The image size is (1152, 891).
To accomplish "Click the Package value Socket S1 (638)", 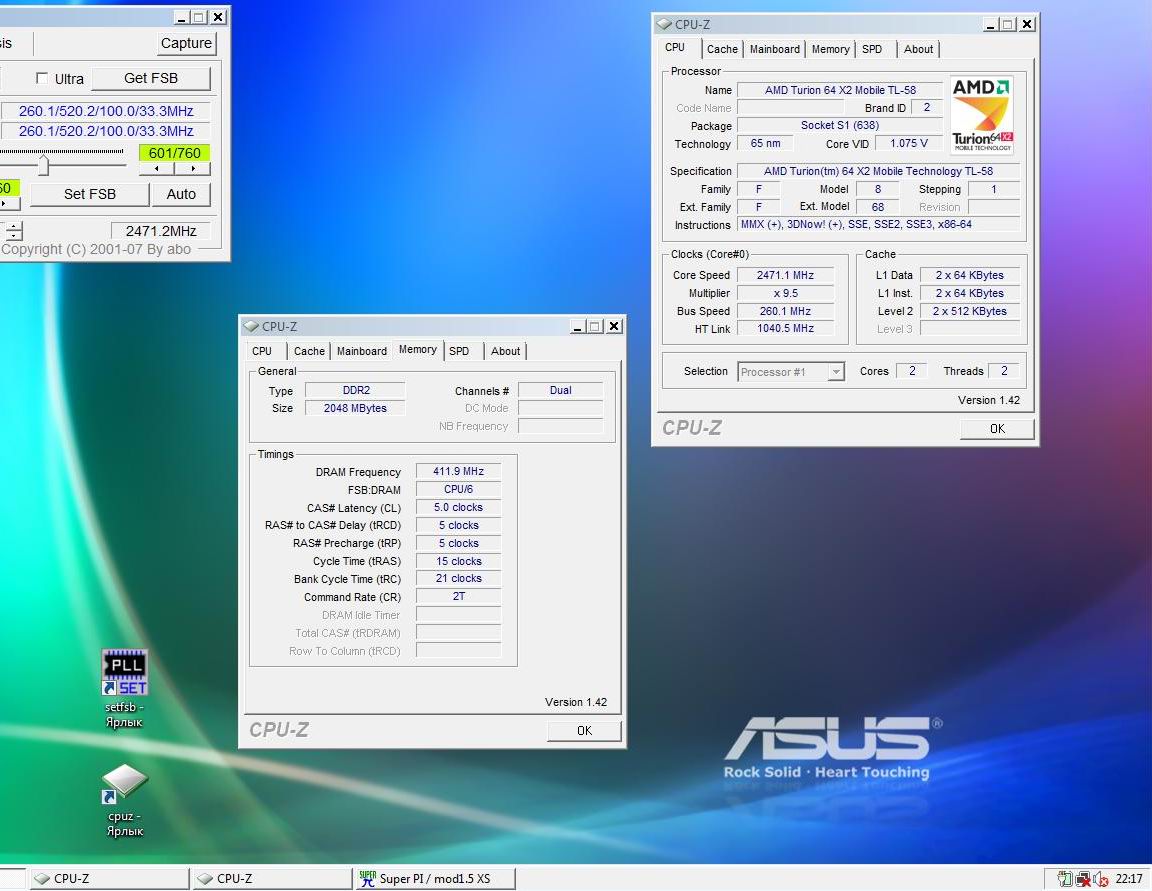I will 840,126.
